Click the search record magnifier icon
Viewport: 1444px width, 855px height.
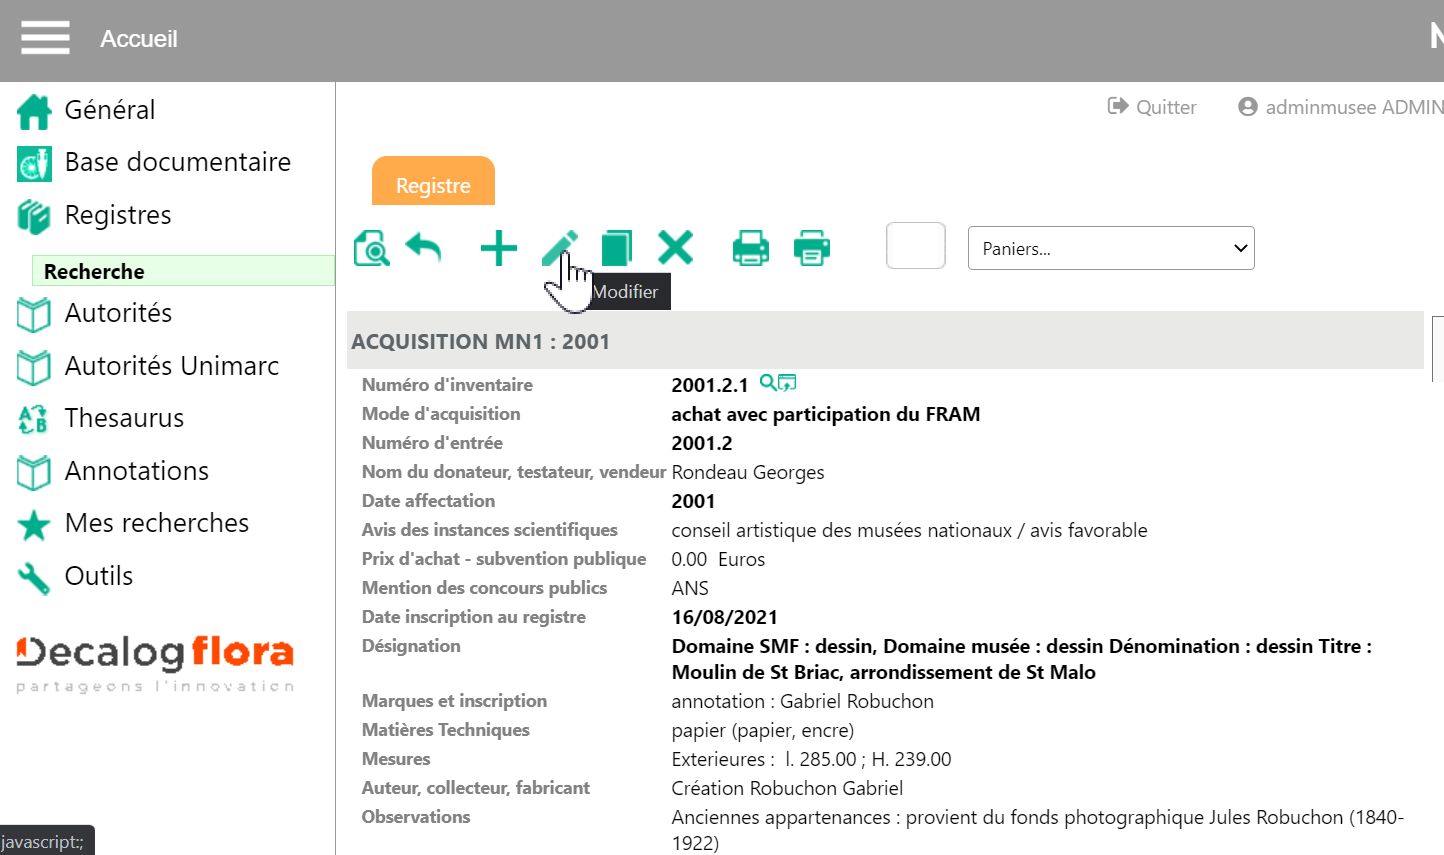click(372, 248)
